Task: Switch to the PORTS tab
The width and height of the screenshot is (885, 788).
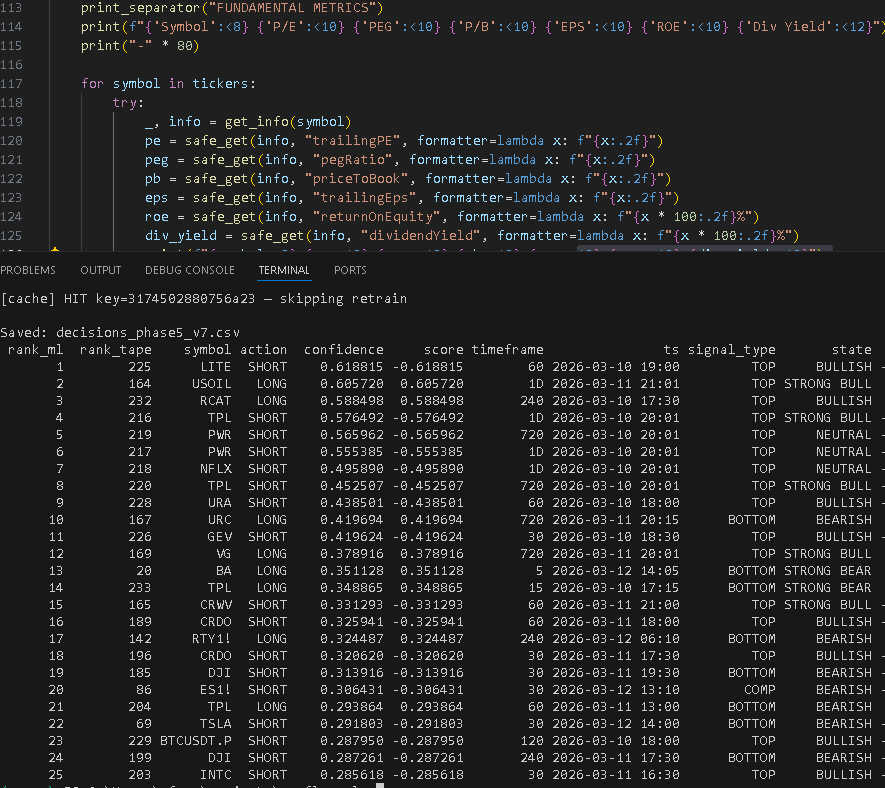Action: pos(350,270)
